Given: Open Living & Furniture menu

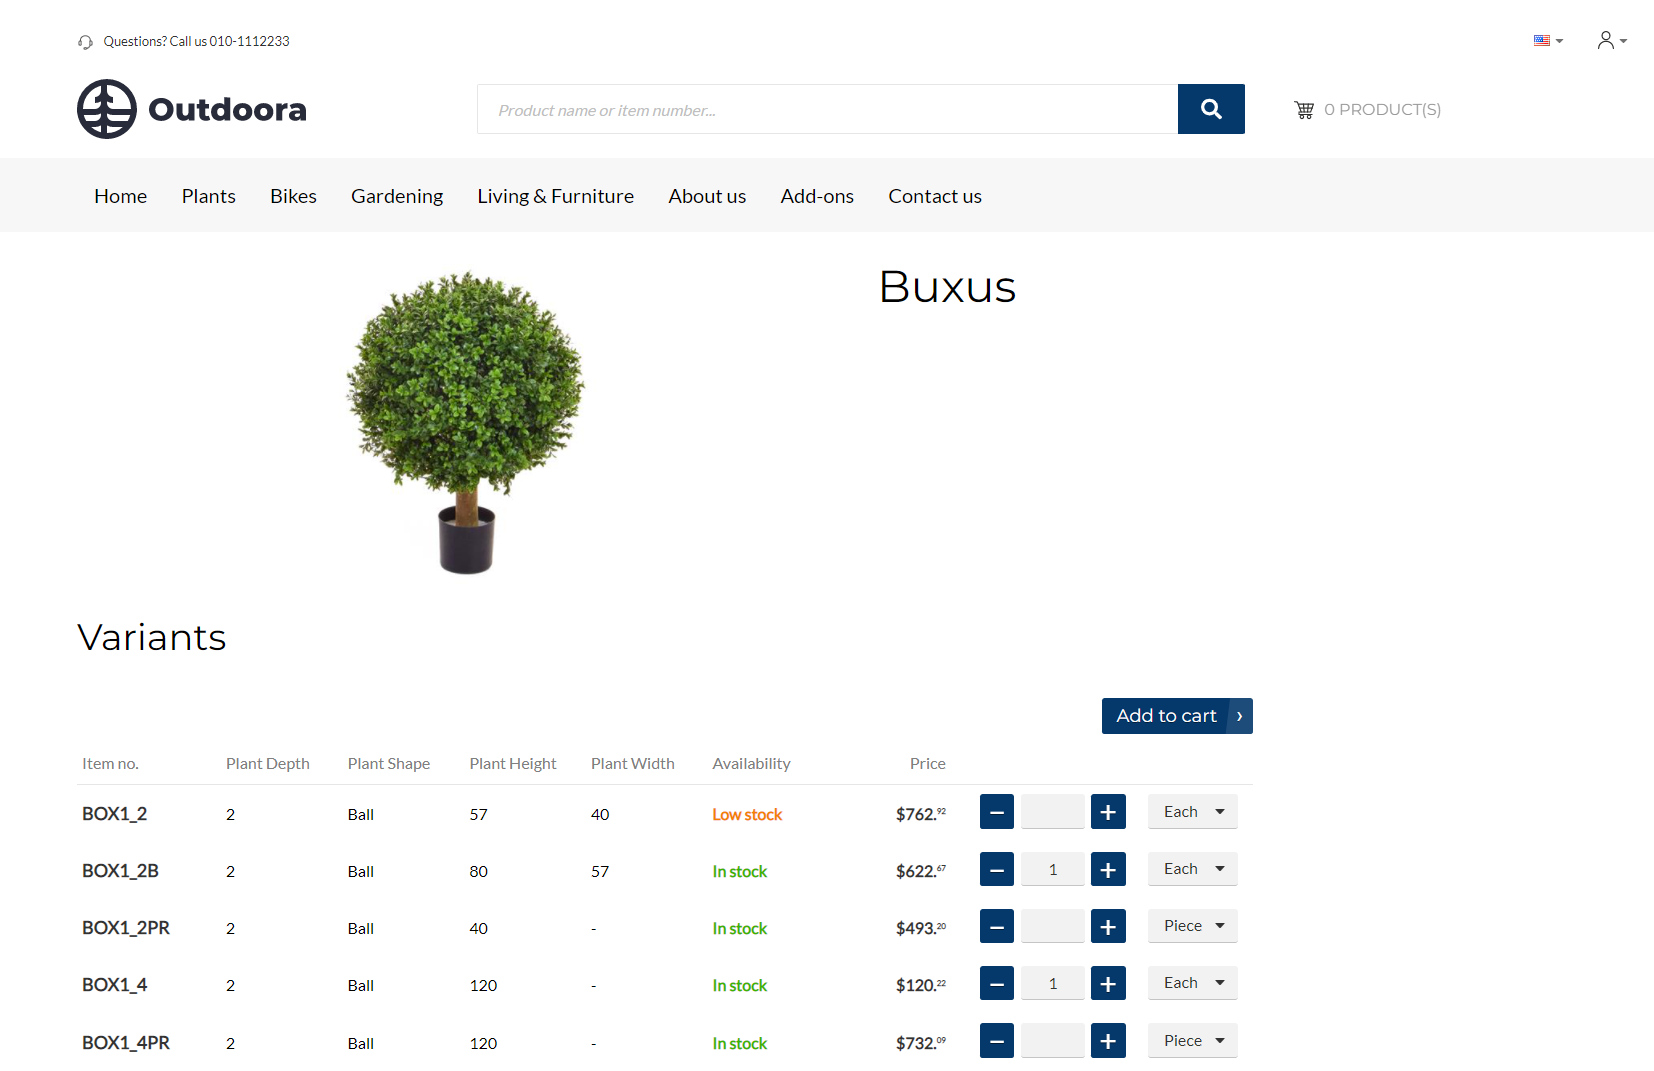Looking at the screenshot, I should (x=556, y=196).
